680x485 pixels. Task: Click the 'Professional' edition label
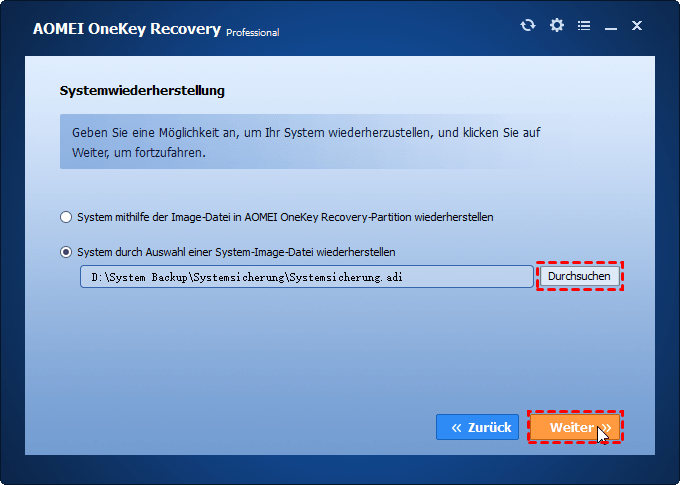253,33
